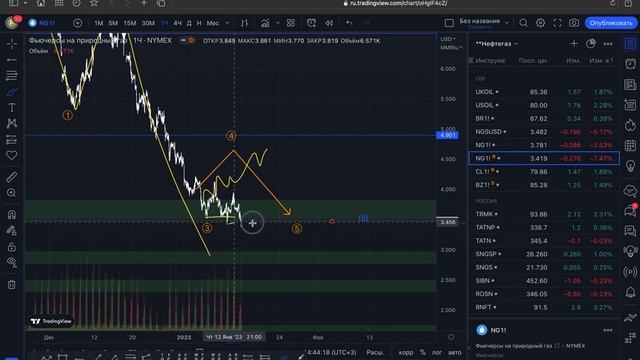
Task: Add symbol to watchlist with plus
Action: (x=574, y=44)
